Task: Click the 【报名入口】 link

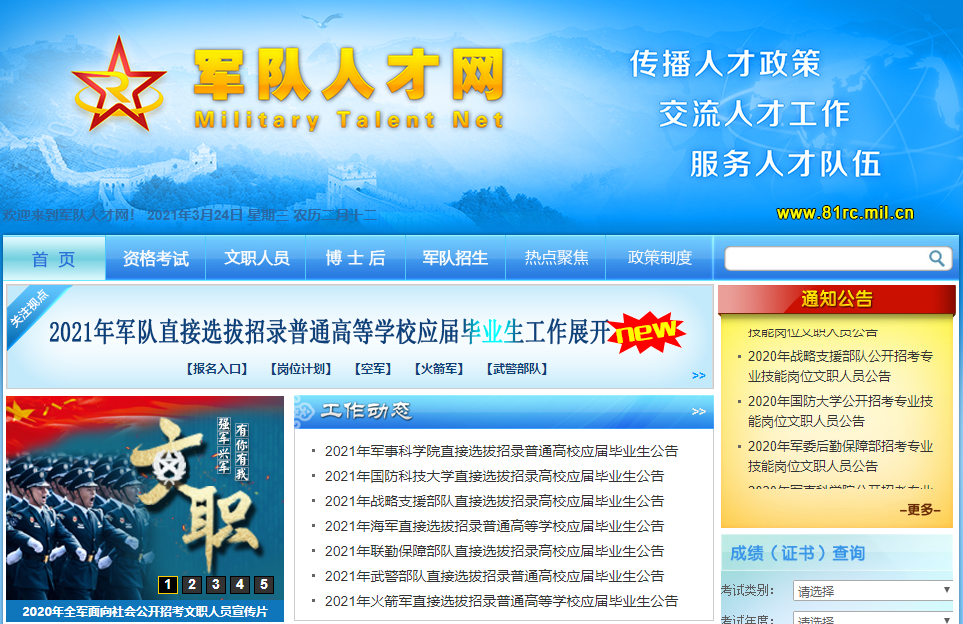Action: point(216,369)
